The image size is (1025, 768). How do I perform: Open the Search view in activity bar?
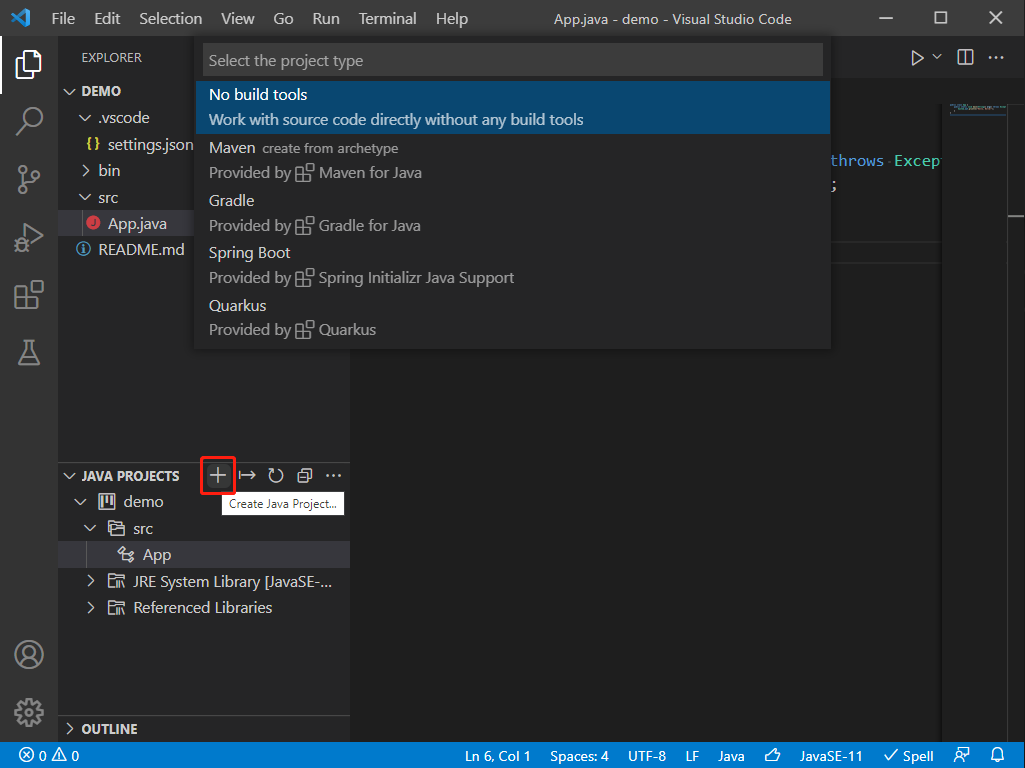[29, 122]
